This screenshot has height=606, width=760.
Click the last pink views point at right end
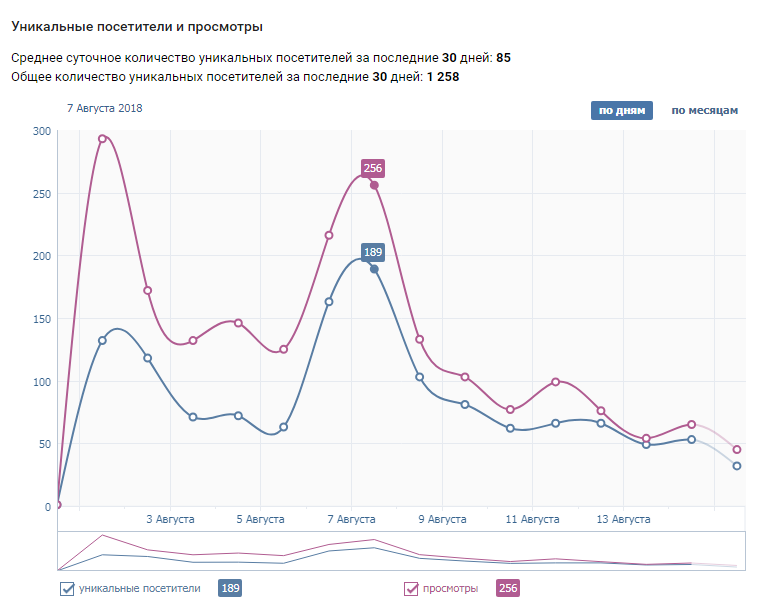[x=737, y=449]
